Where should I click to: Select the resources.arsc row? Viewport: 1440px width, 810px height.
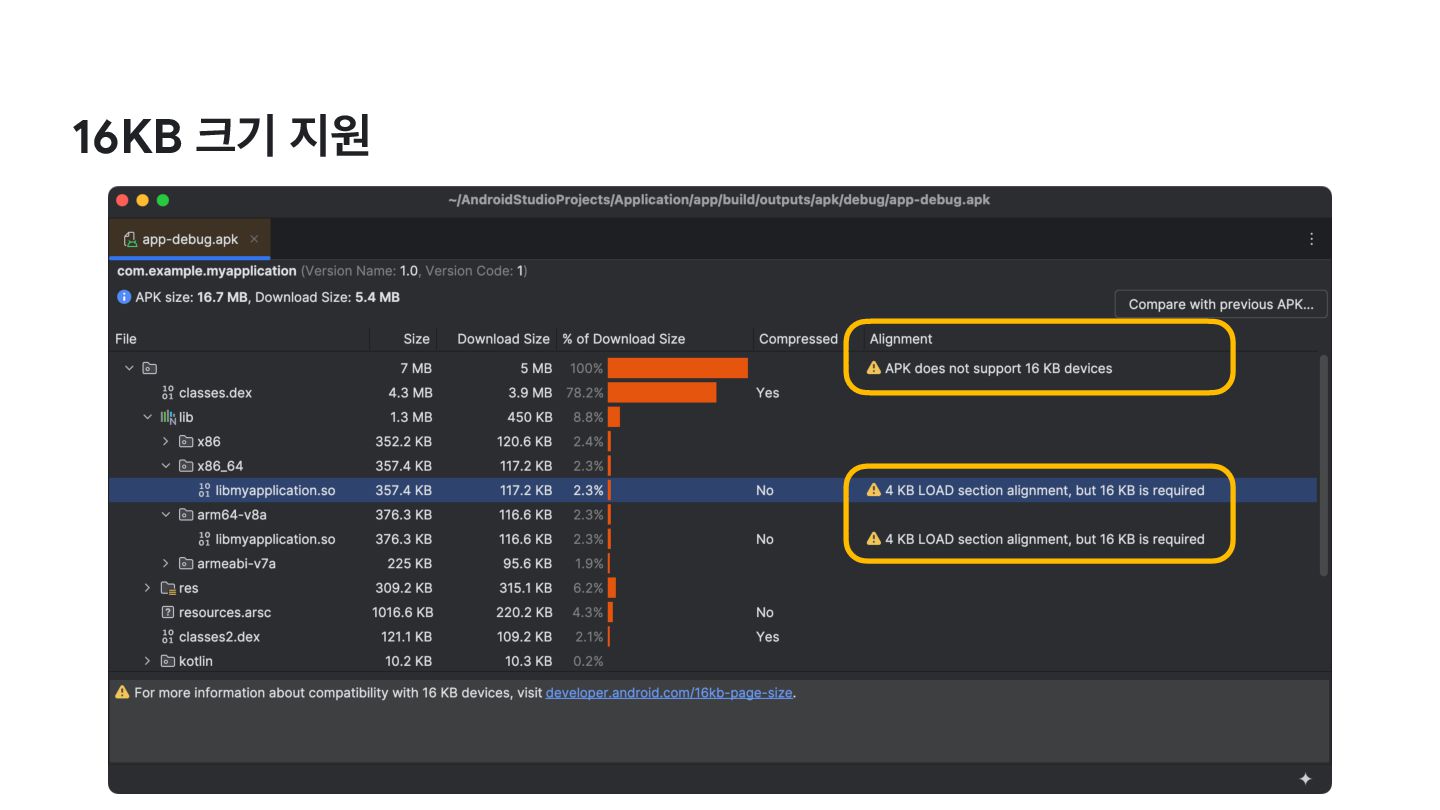[713, 612]
